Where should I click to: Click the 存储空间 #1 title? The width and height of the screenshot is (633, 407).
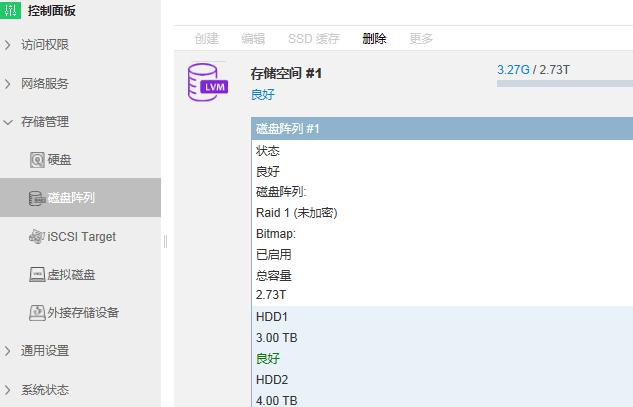click(x=286, y=73)
